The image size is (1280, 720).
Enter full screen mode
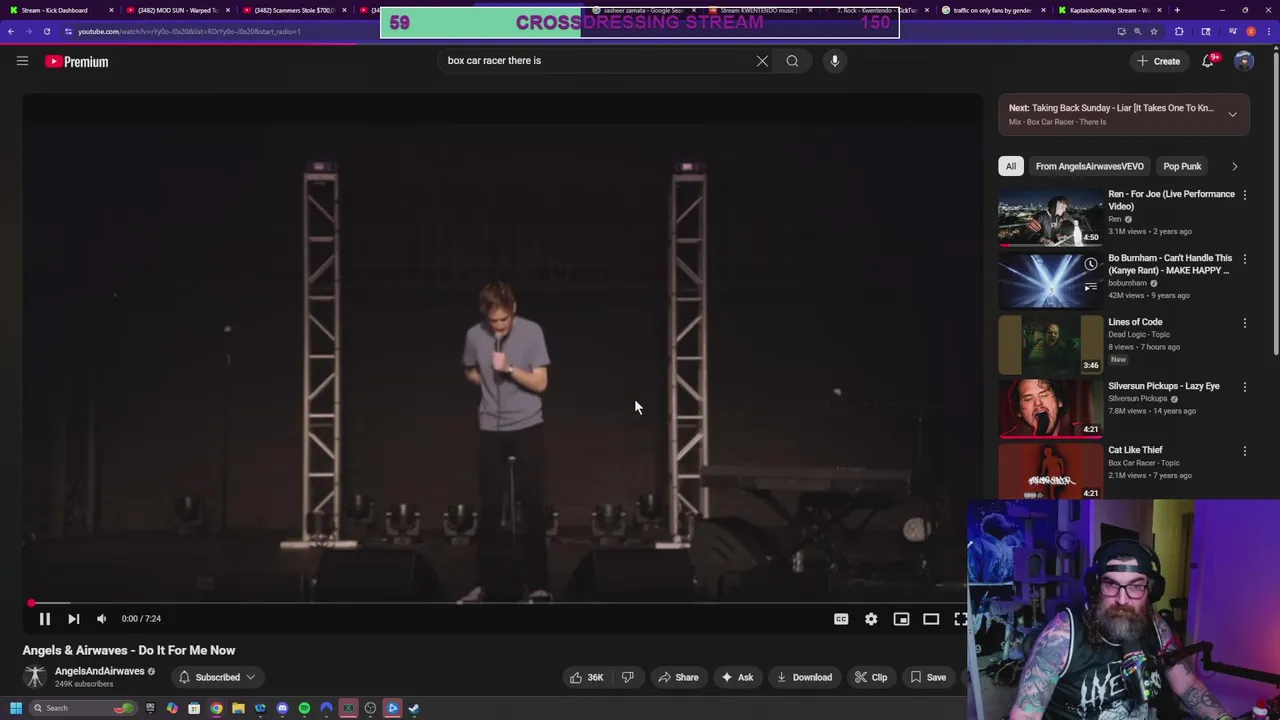tap(960, 619)
